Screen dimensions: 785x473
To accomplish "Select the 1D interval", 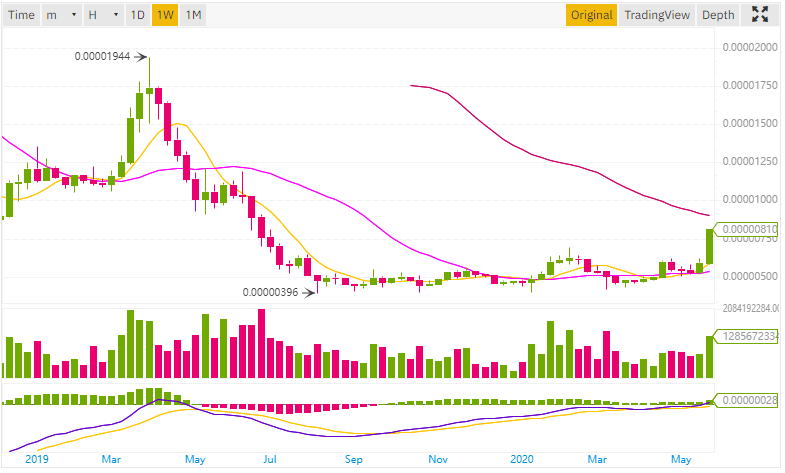I will click(138, 15).
